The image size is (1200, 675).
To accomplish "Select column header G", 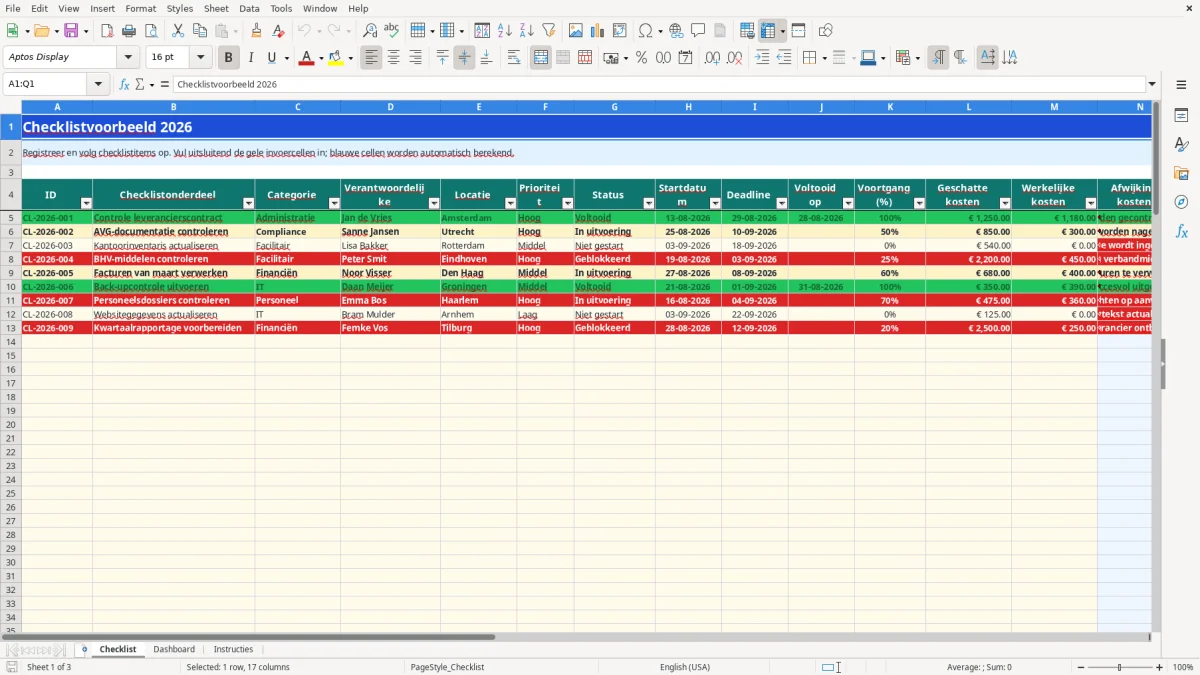I will [614, 107].
